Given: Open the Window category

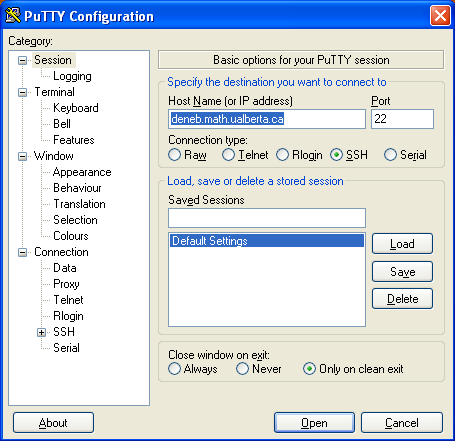Looking at the screenshot, I should [x=54, y=156].
